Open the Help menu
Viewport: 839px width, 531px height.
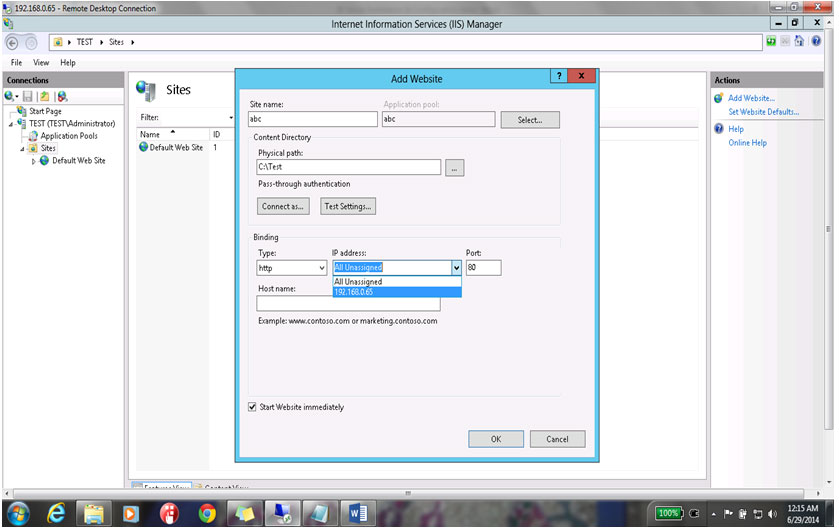68,63
